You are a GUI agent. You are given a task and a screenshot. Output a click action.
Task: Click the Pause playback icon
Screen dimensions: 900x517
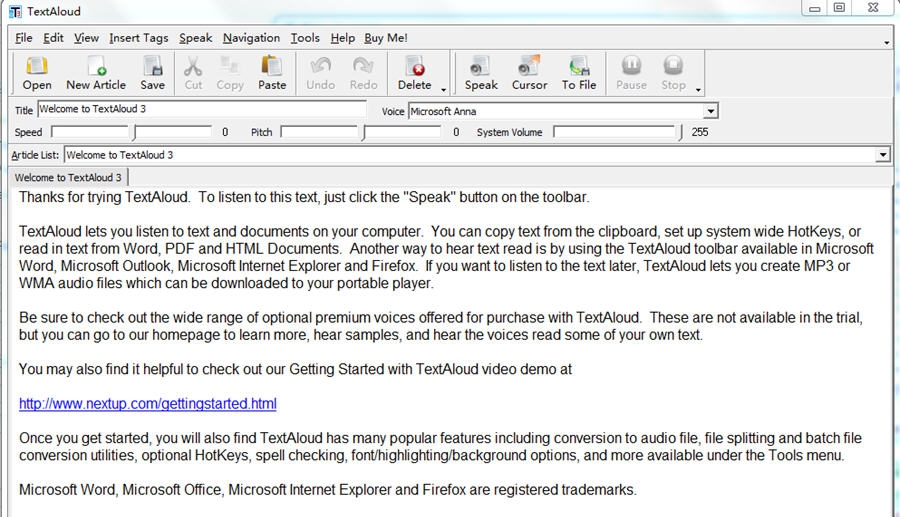click(631, 73)
